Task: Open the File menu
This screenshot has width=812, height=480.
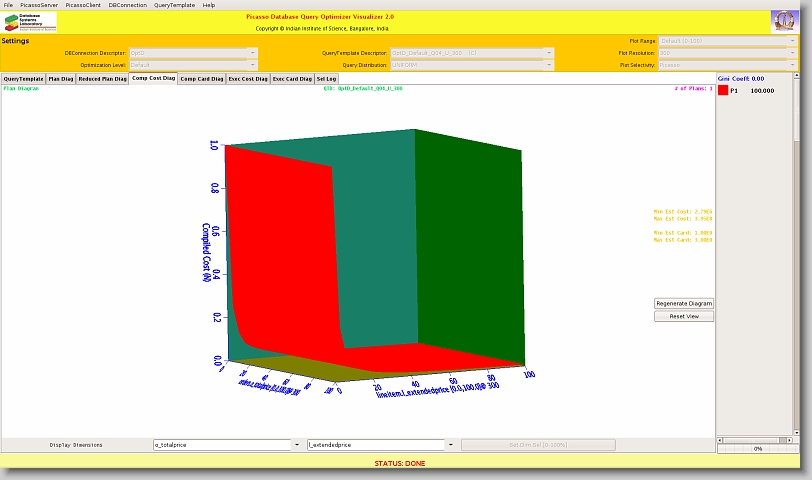Action: pyautogui.click(x=9, y=5)
